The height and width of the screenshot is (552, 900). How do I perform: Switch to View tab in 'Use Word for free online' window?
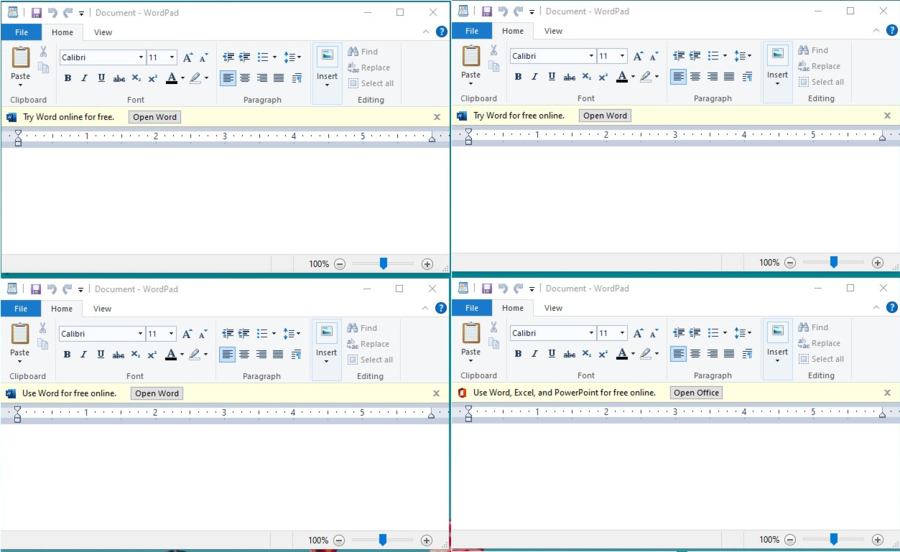click(x=102, y=309)
